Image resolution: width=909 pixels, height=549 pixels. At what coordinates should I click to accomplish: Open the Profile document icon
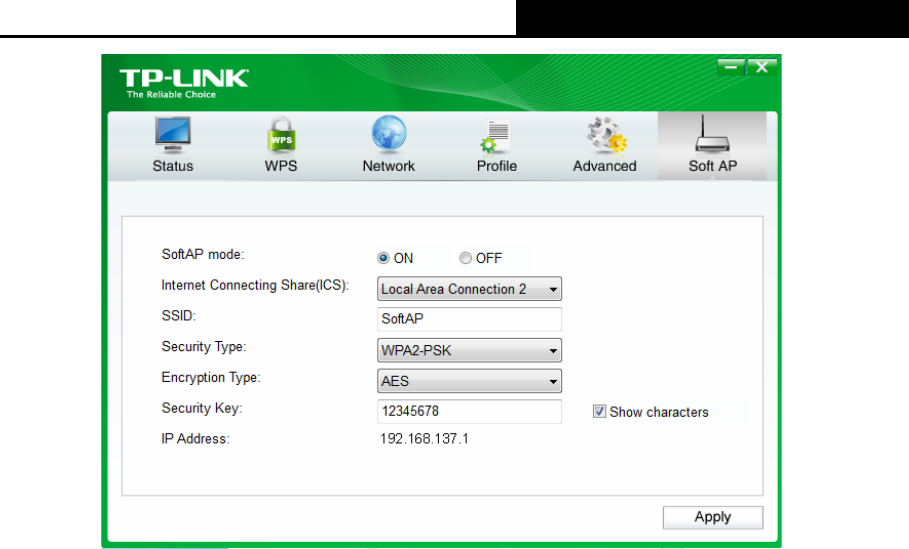(496, 136)
